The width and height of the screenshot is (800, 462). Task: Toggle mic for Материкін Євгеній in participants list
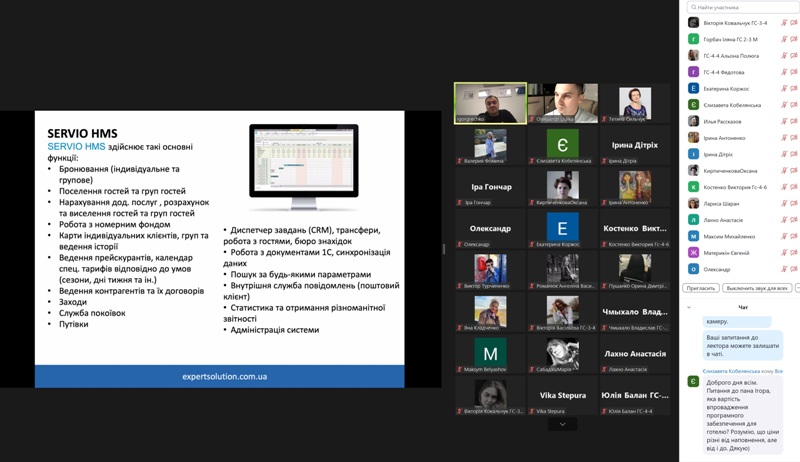pos(784,252)
